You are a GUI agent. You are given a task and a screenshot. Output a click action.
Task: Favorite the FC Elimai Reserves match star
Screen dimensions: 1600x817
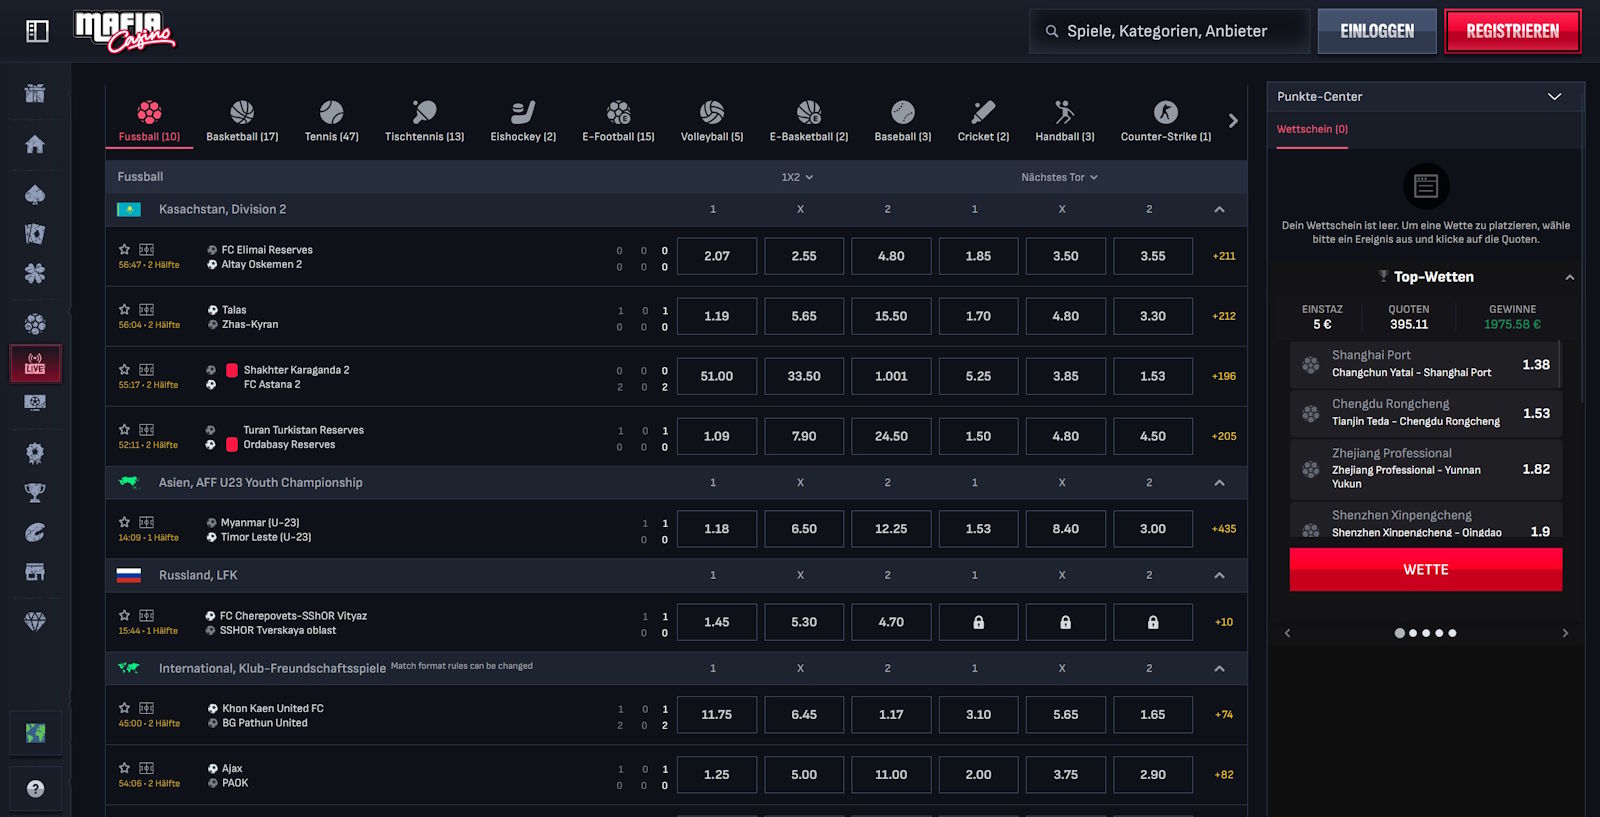click(124, 249)
